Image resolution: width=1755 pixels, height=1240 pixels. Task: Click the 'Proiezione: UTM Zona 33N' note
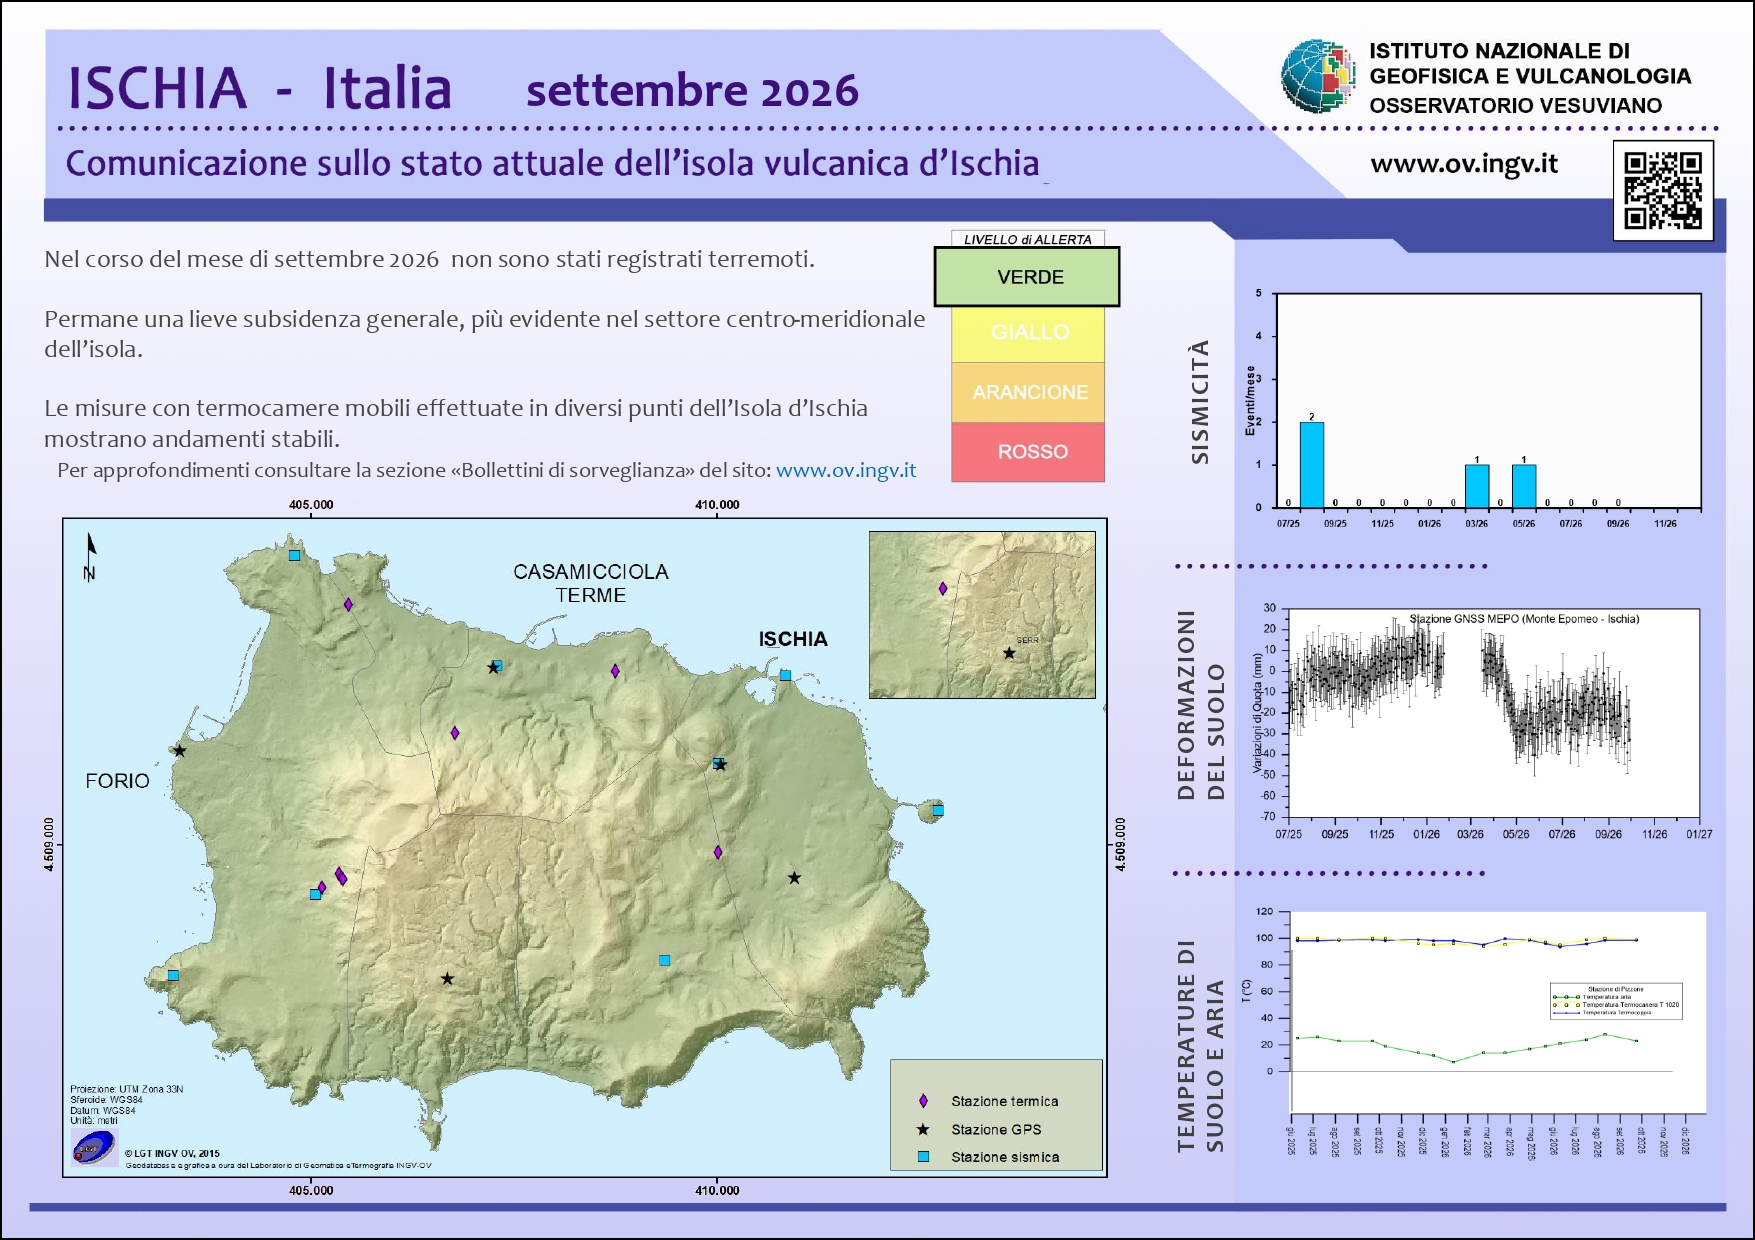pyautogui.click(x=126, y=1089)
